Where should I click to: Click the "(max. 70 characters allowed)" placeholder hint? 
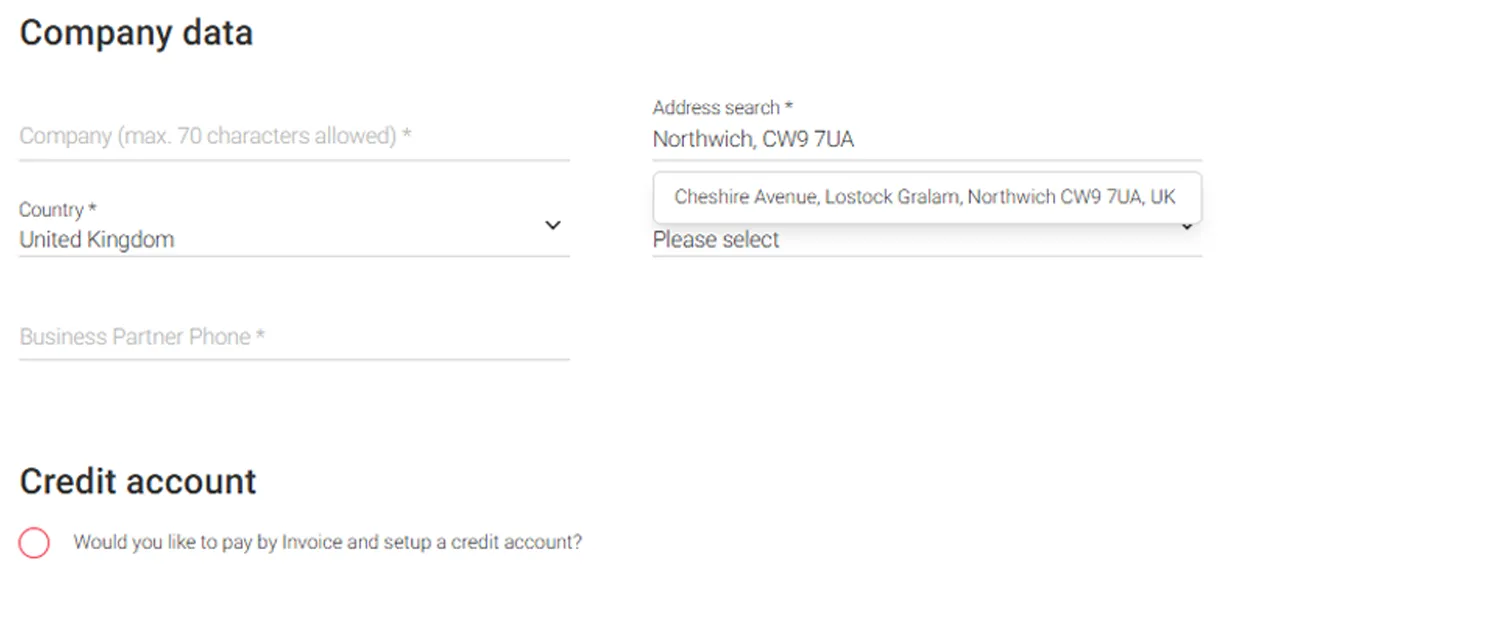click(258, 137)
